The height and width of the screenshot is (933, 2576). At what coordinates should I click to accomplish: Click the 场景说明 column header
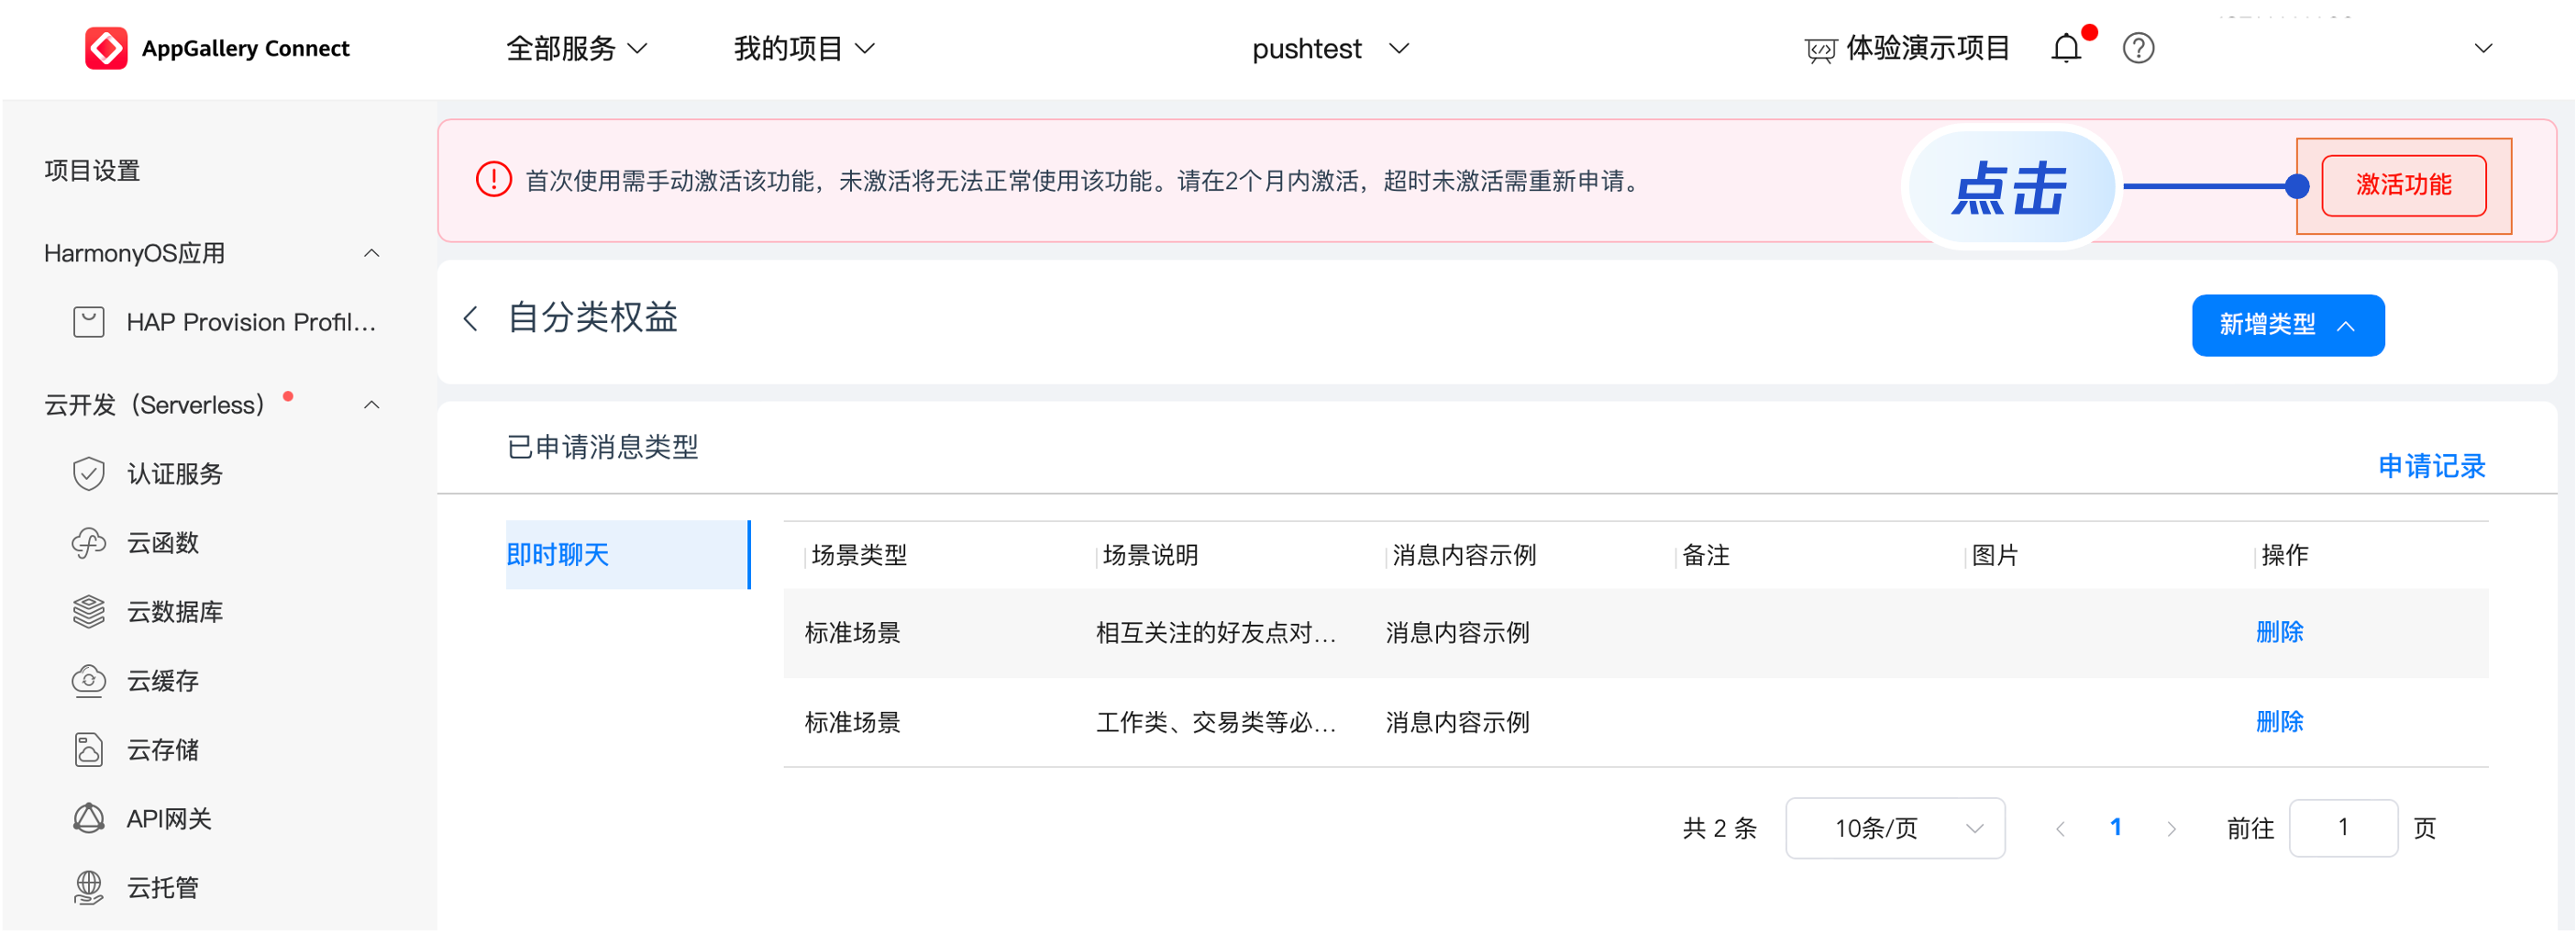tap(1150, 555)
